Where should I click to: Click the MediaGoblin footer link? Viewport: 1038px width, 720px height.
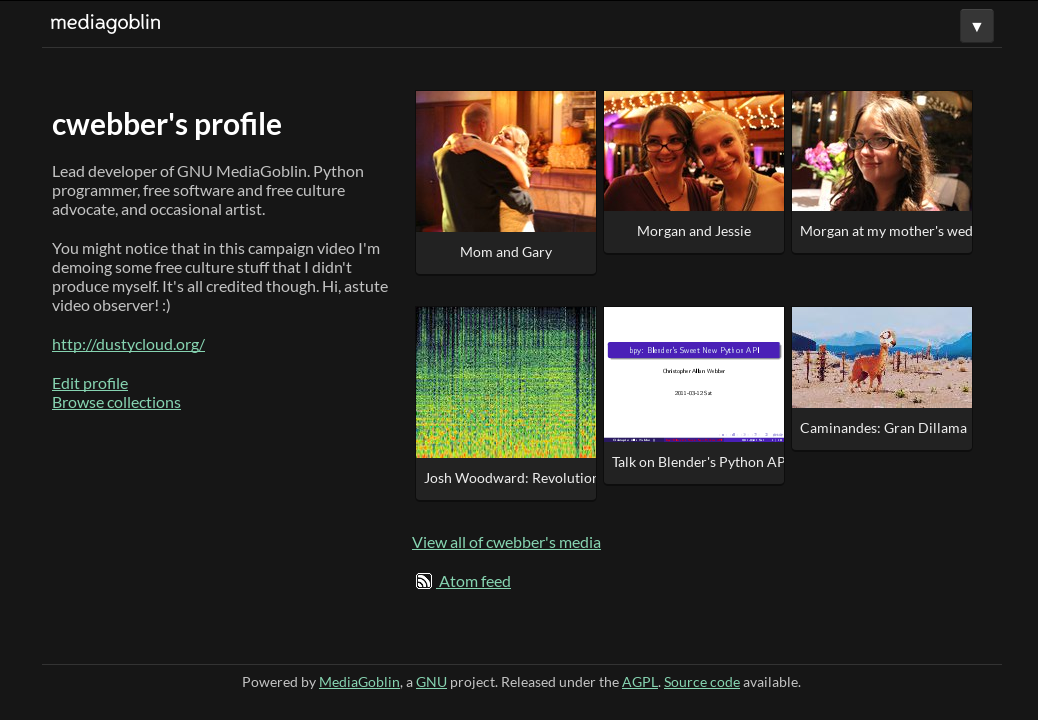point(359,682)
